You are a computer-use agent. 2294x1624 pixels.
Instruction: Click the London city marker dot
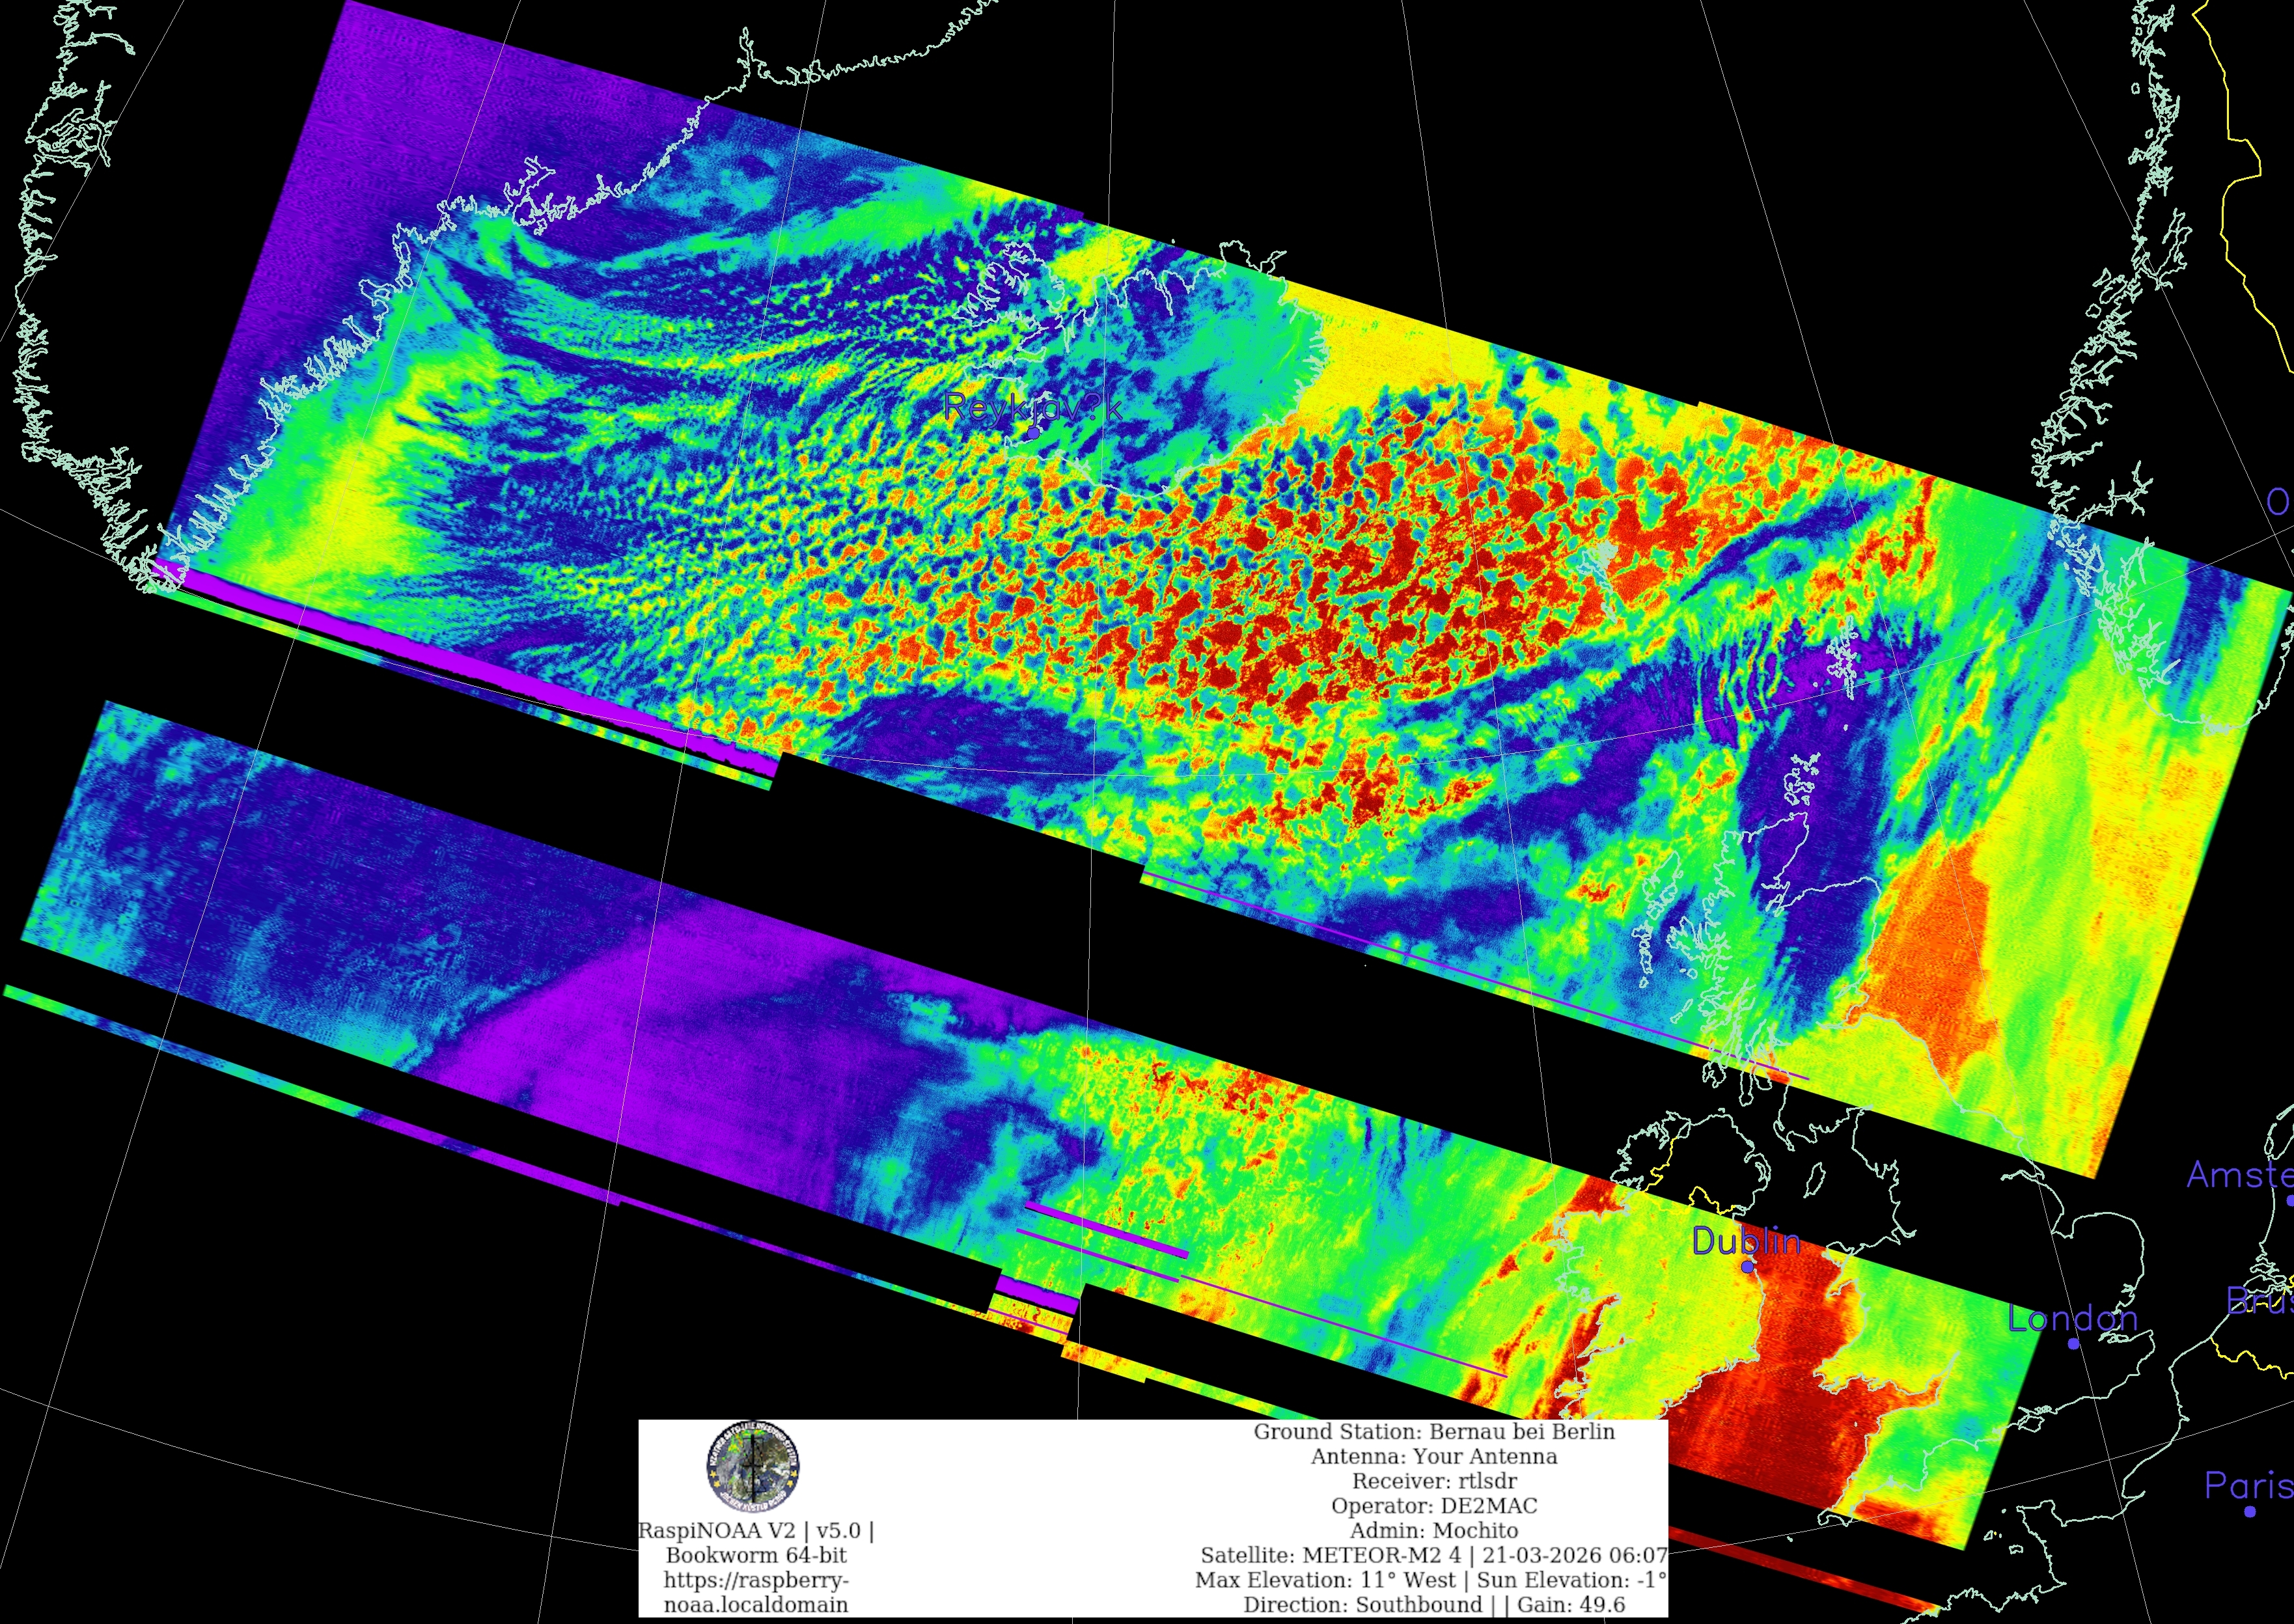click(x=2073, y=1343)
